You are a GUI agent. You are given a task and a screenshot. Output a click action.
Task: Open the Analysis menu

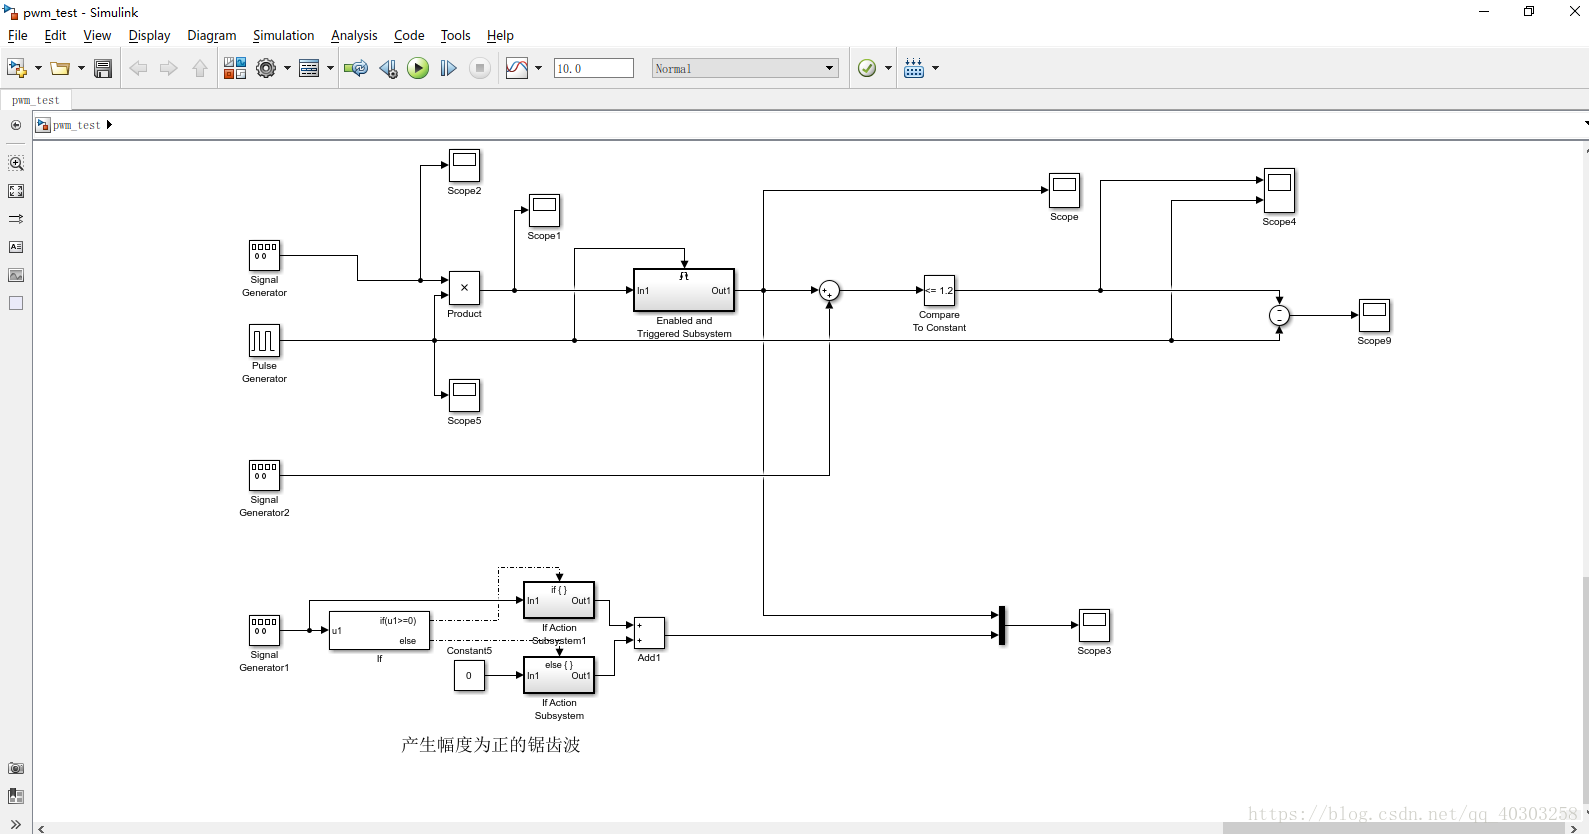coord(354,35)
